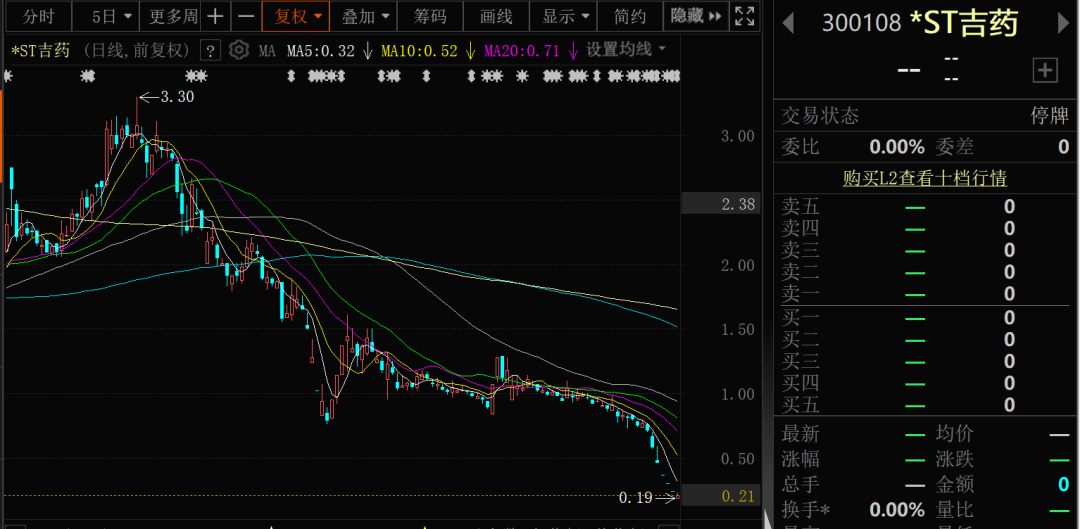Switch to the 分时 tab

tap(39, 16)
